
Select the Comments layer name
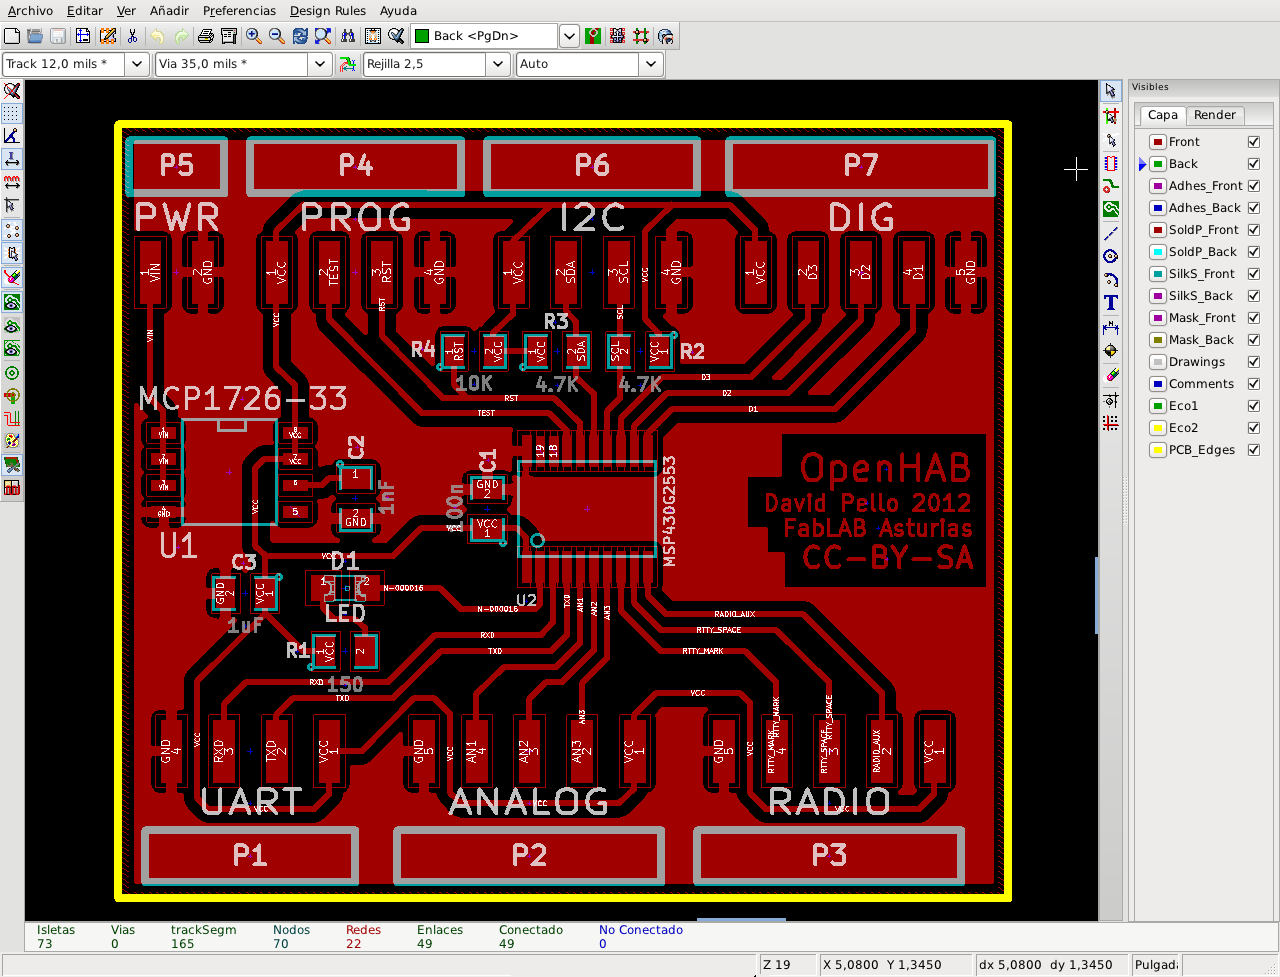[x=1201, y=384]
